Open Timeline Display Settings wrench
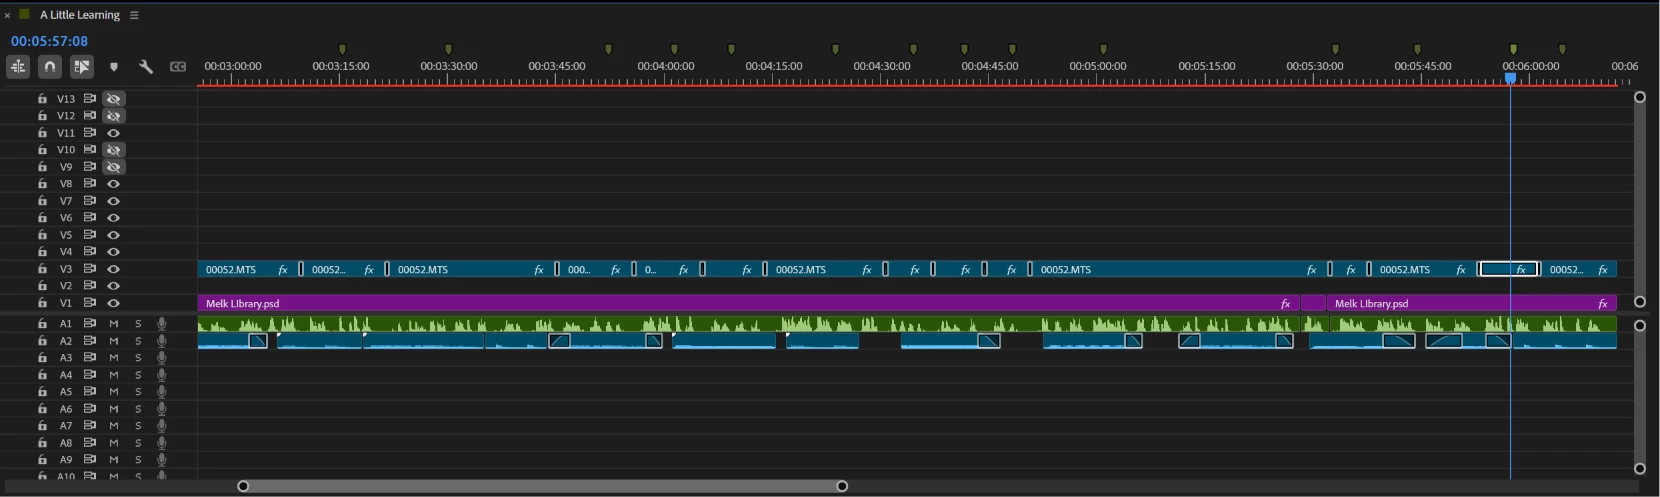The width and height of the screenshot is (1660, 497). (x=146, y=67)
